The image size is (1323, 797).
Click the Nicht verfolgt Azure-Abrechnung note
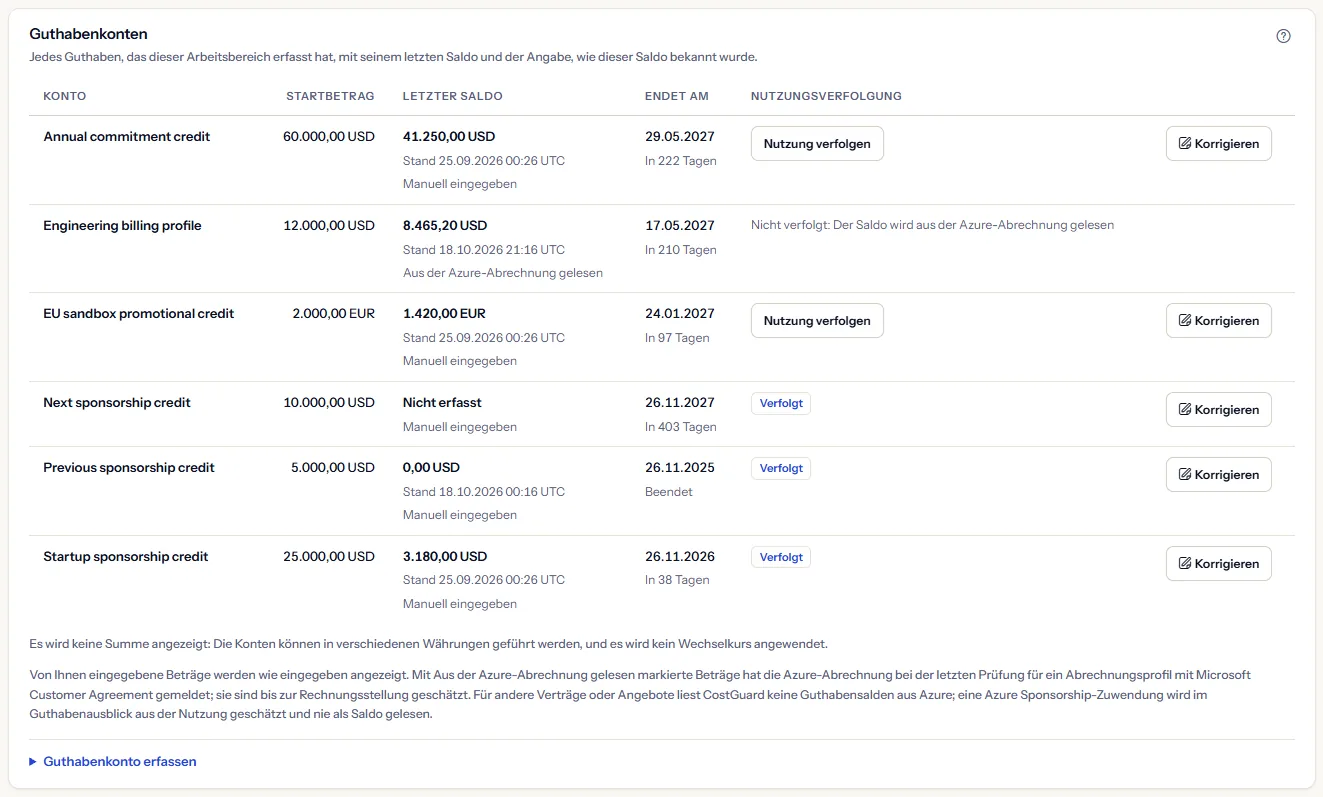tap(932, 225)
